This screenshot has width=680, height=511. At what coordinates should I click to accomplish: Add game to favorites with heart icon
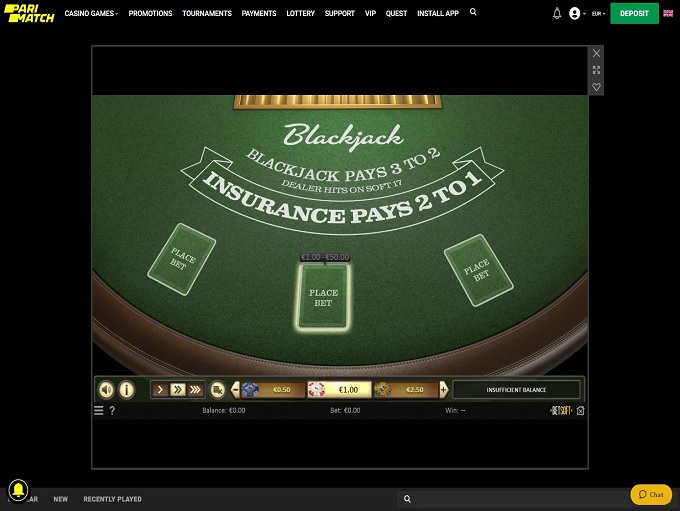pyautogui.click(x=597, y=87)
